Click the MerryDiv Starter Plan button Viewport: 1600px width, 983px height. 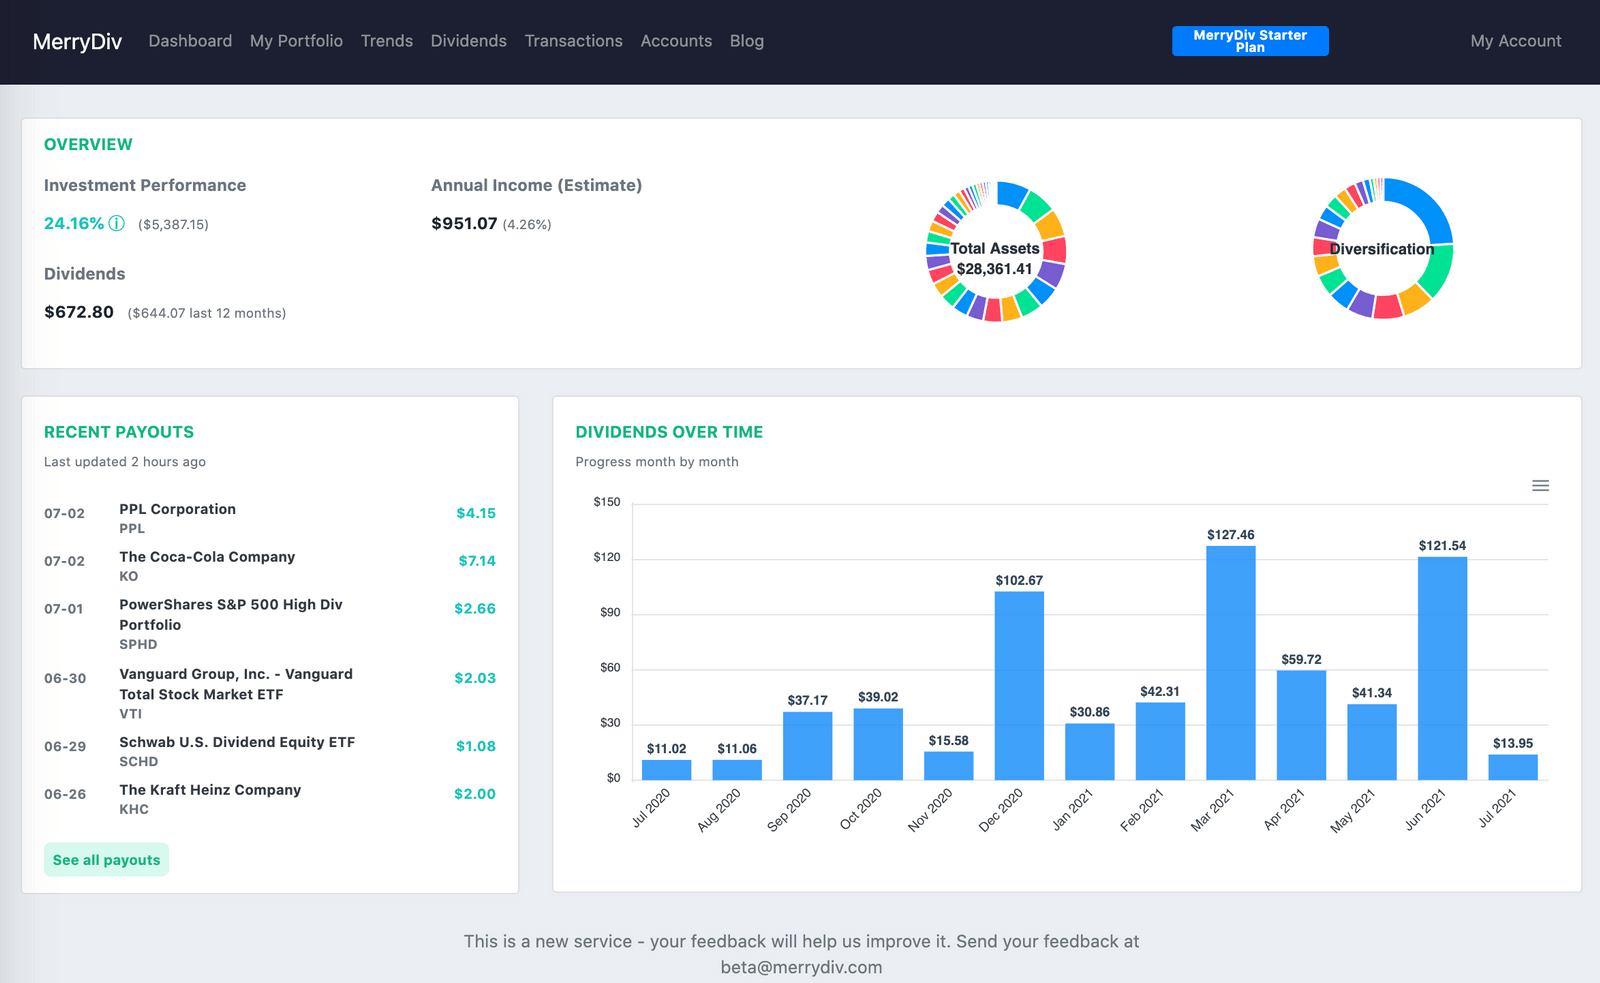(1250, 41)
